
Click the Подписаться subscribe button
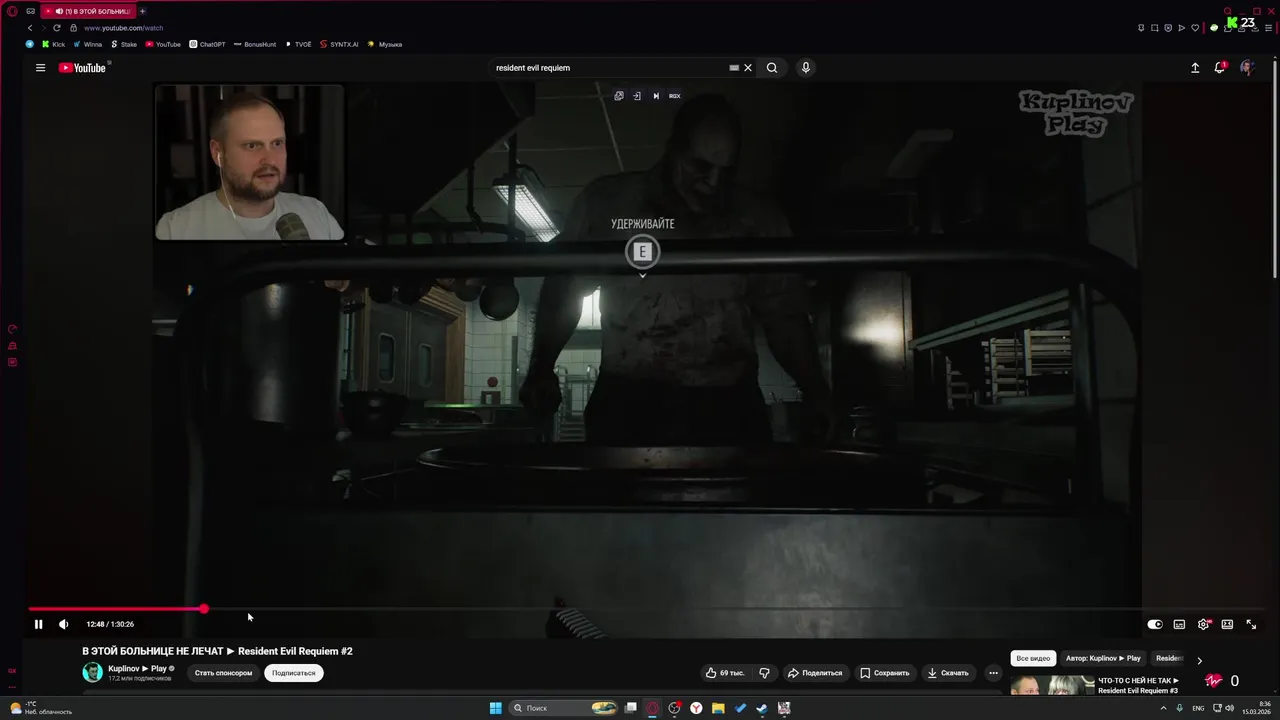(294, 673)
